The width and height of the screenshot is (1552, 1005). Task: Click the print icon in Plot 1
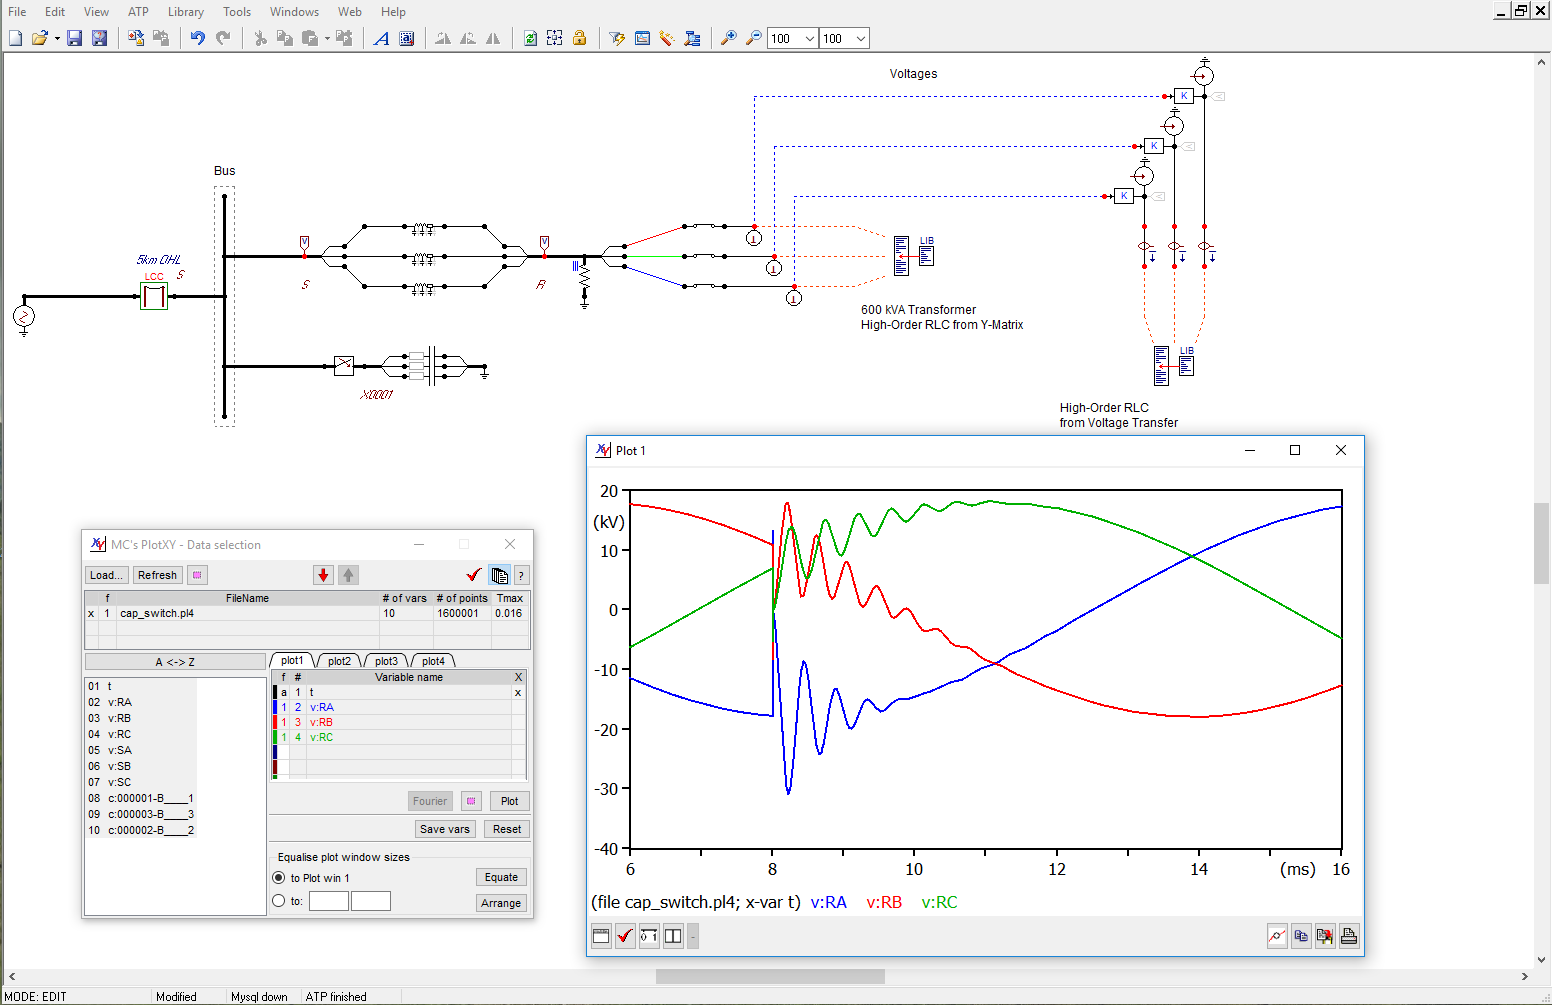pos(1349,936)
